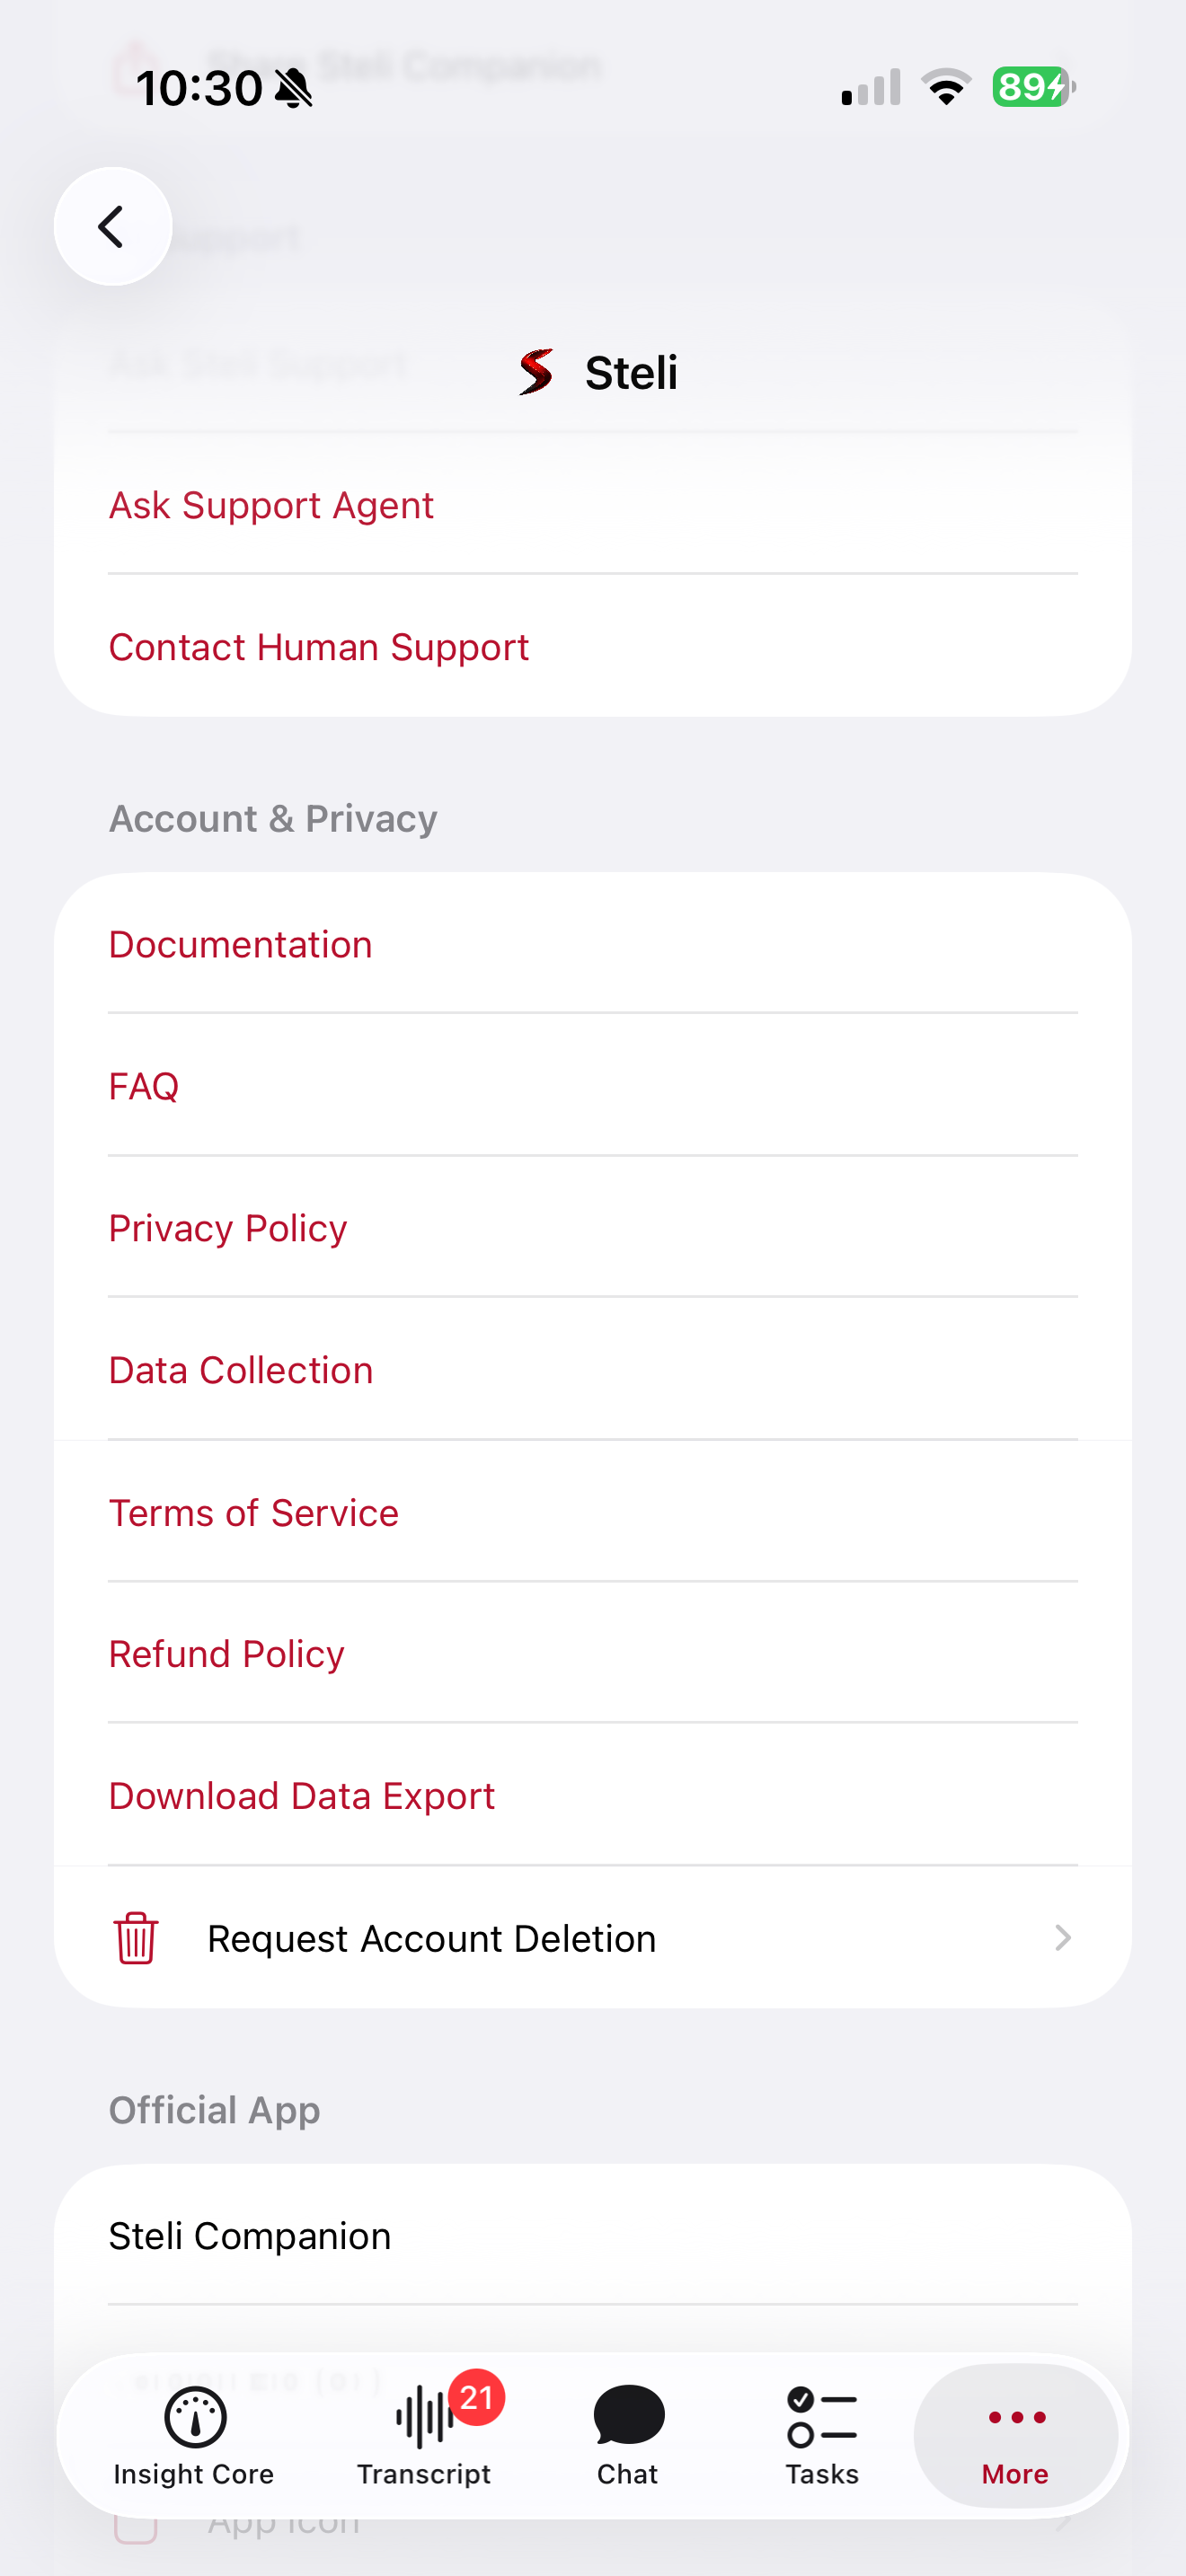Tap Contact Human Support
The width and height of the screenshot is (1186, 2576).
click(319, 647)
